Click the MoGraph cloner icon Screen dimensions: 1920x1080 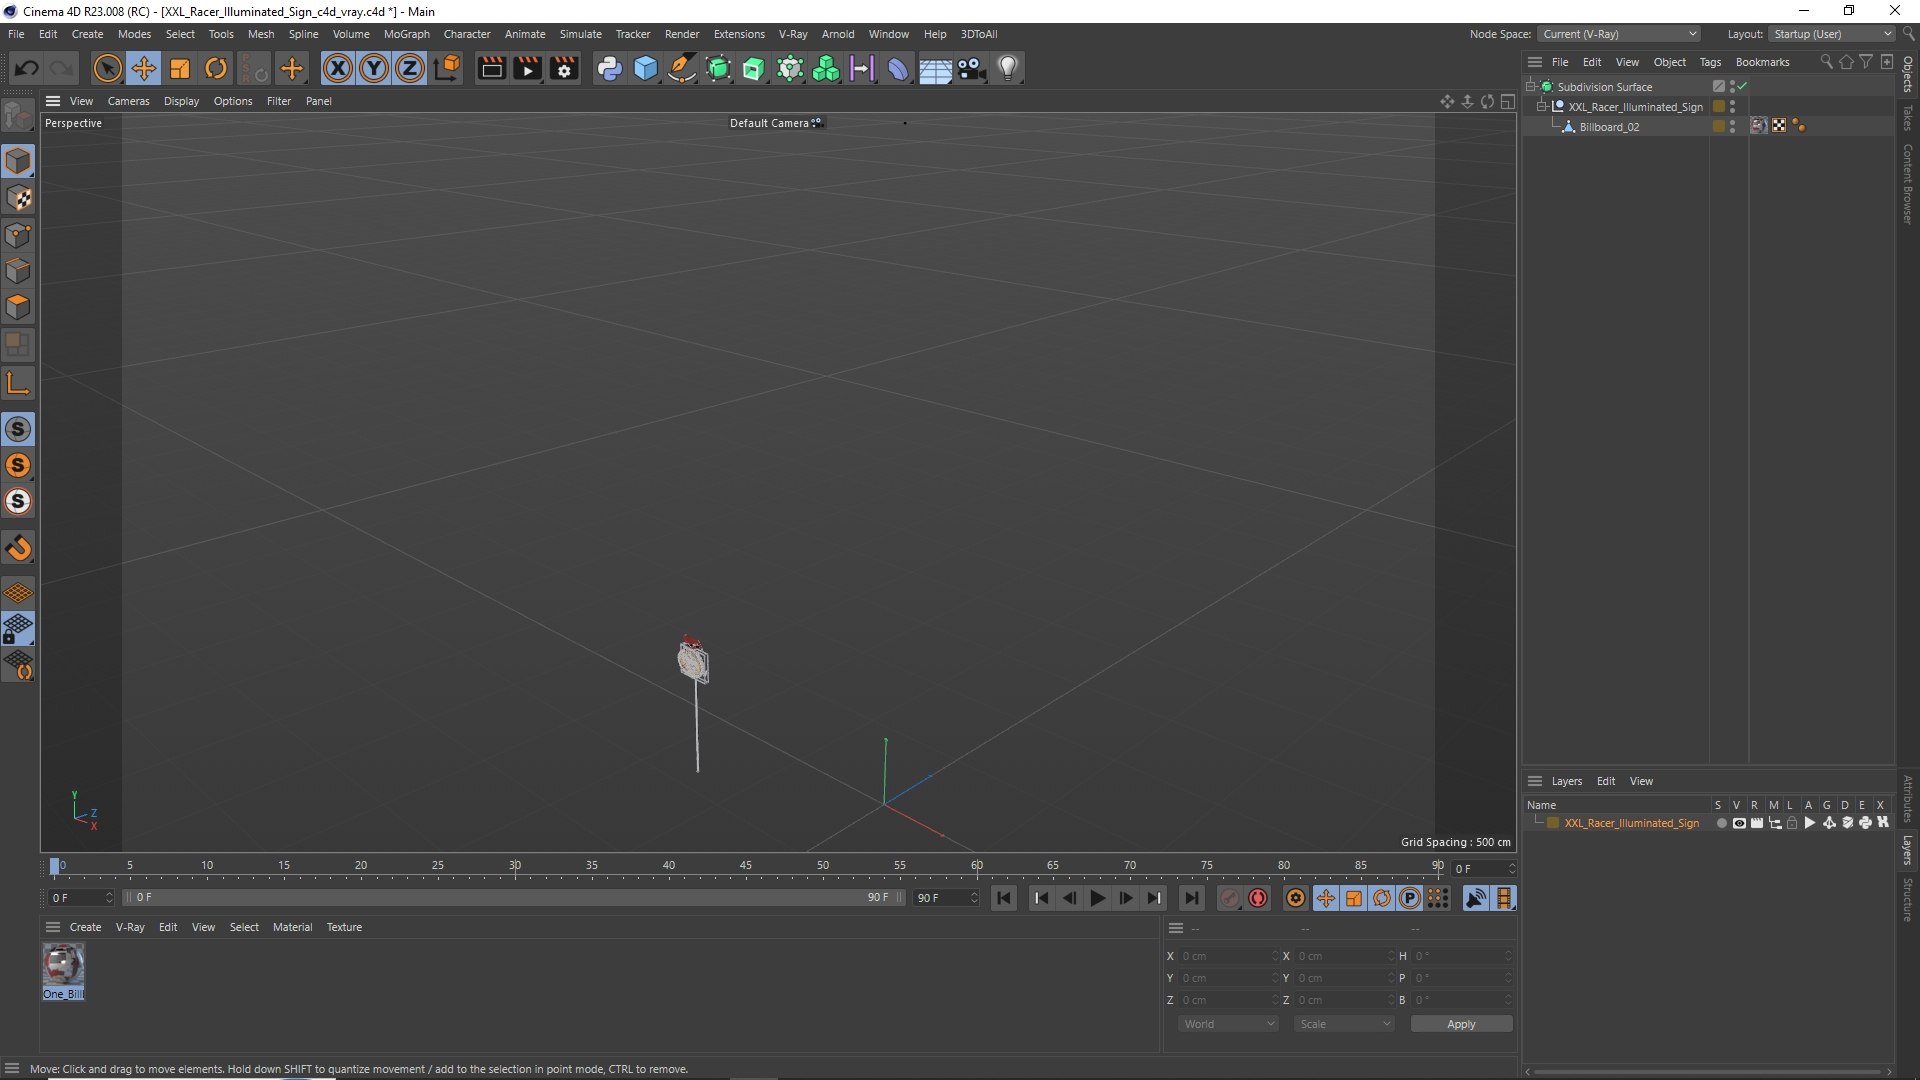(x=826, y=68)
